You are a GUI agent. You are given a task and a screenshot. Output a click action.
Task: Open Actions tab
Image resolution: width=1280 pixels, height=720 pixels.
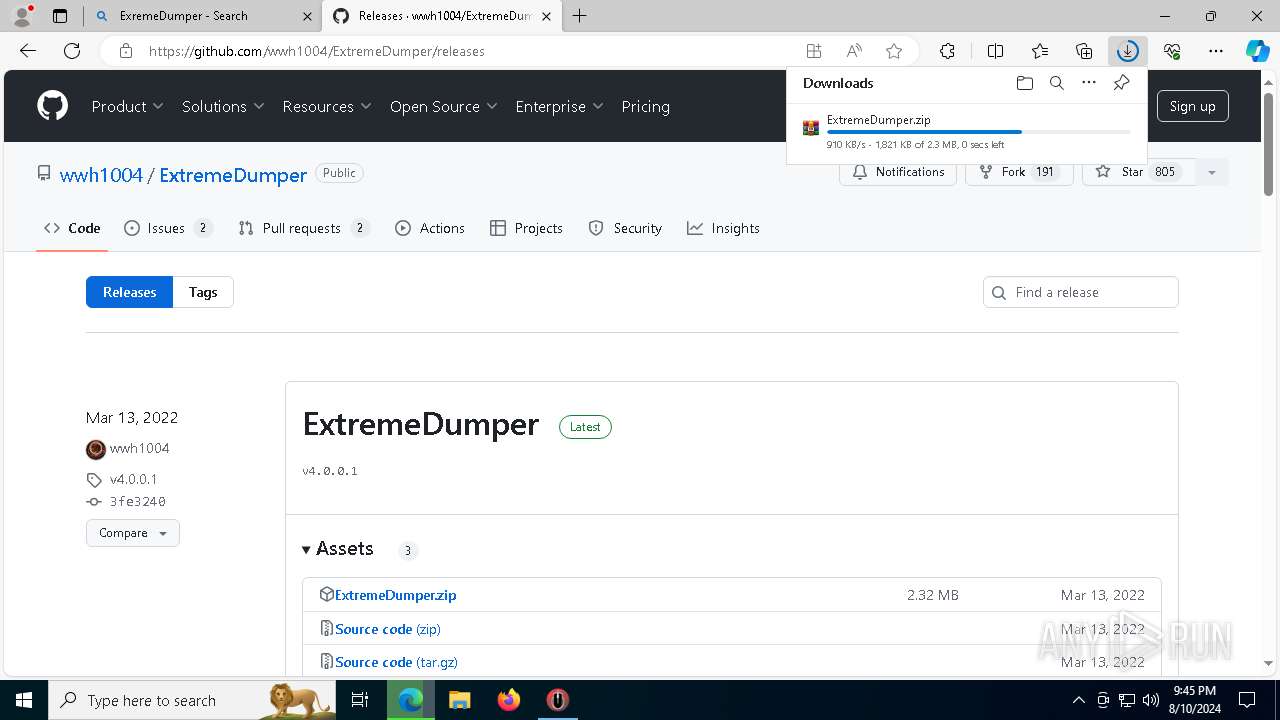tap(430, 228)
